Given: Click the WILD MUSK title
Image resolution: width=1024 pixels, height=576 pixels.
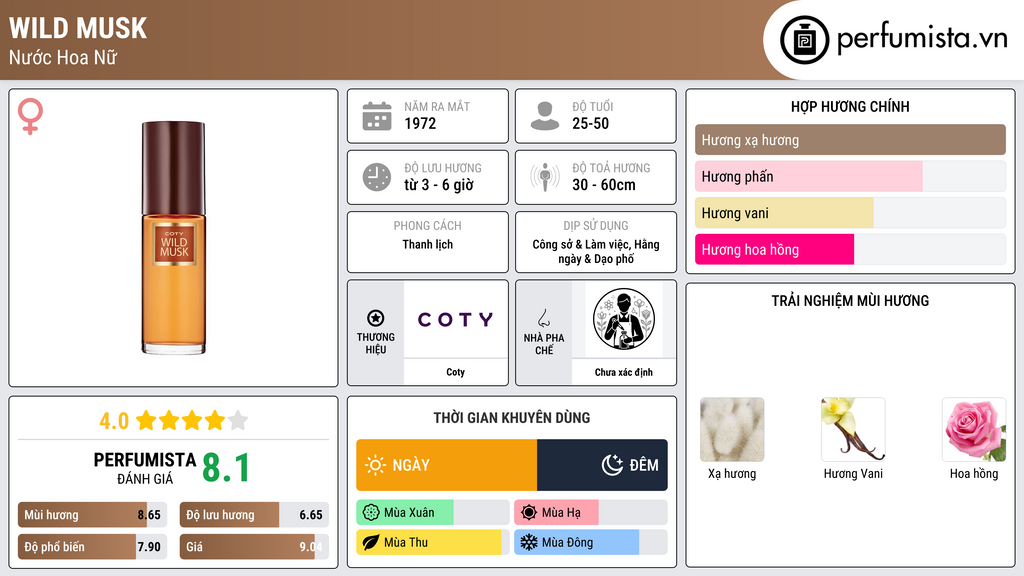Looking at the screenshot, I should click(78, 28).
